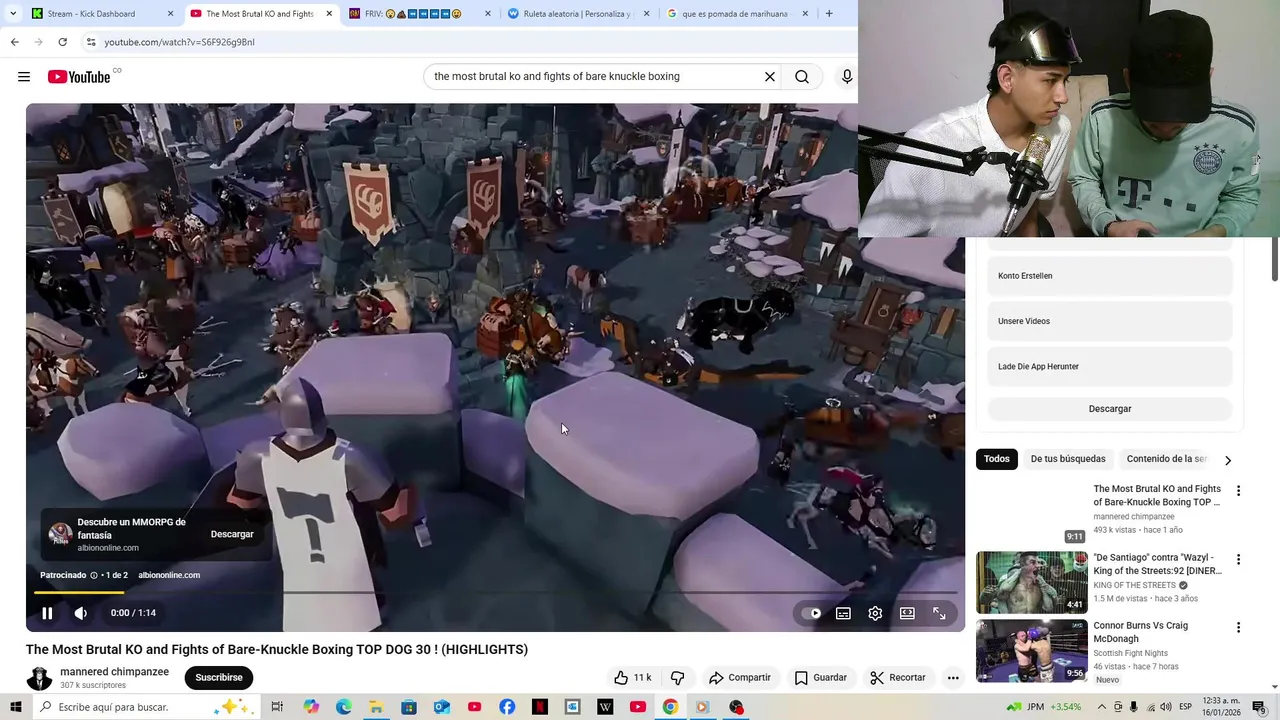Pause the video playback

[47, 613]
